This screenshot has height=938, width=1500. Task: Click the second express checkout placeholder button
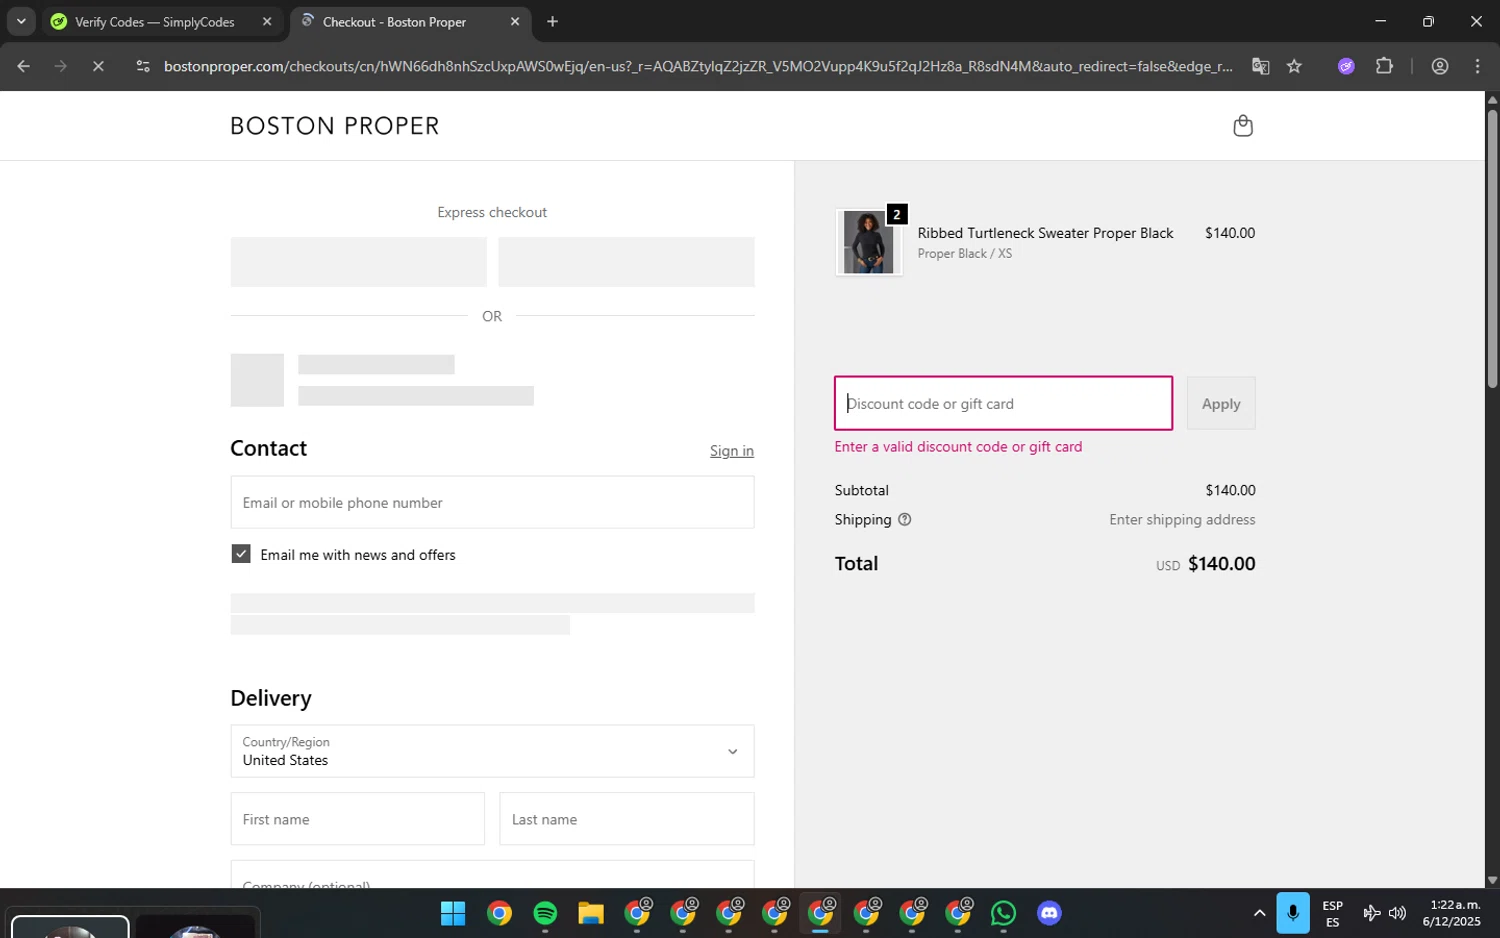[626, 262]
